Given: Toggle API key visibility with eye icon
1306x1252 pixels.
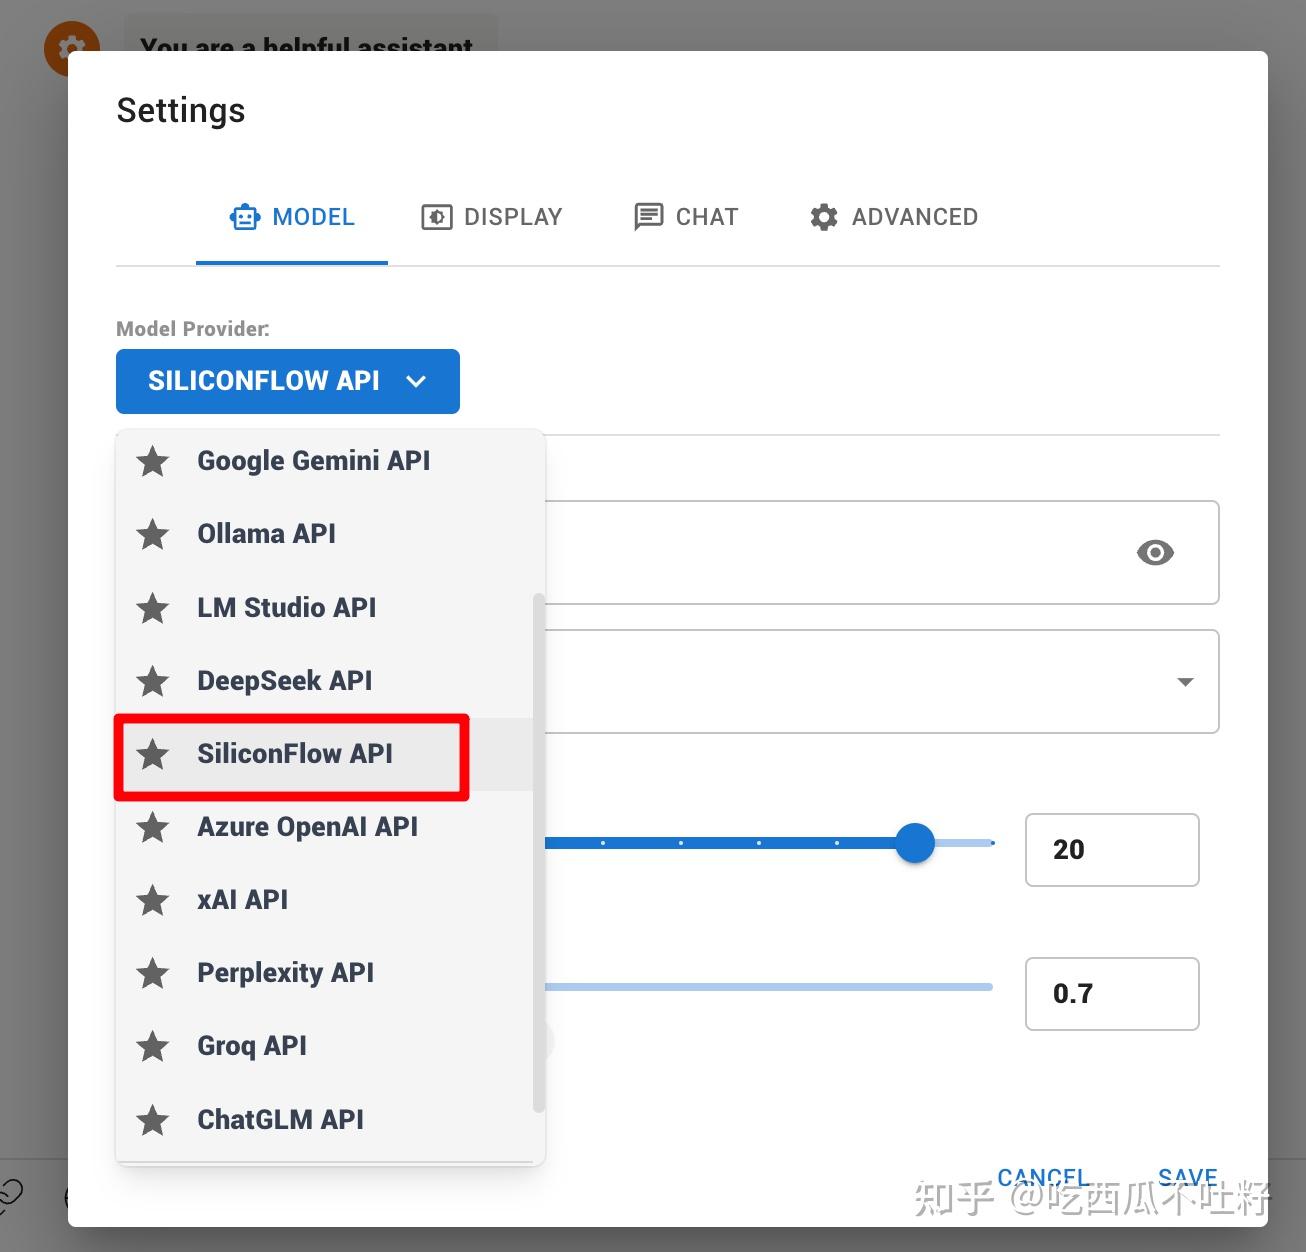Looking at the screenshot, I should (x=1155, y=552).
